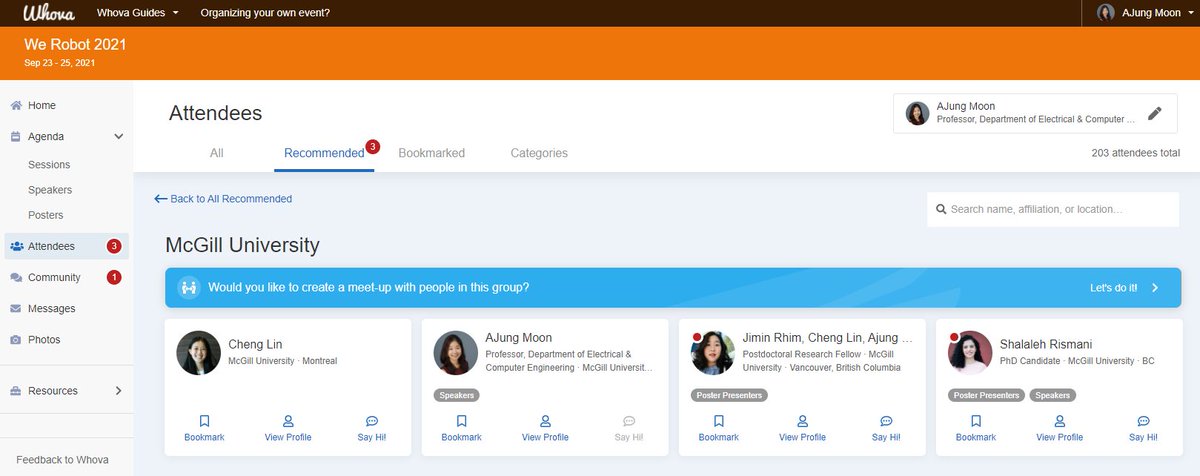Click the Agenda calendar icon
The image size is (1200, 476).
click(16, 136)
